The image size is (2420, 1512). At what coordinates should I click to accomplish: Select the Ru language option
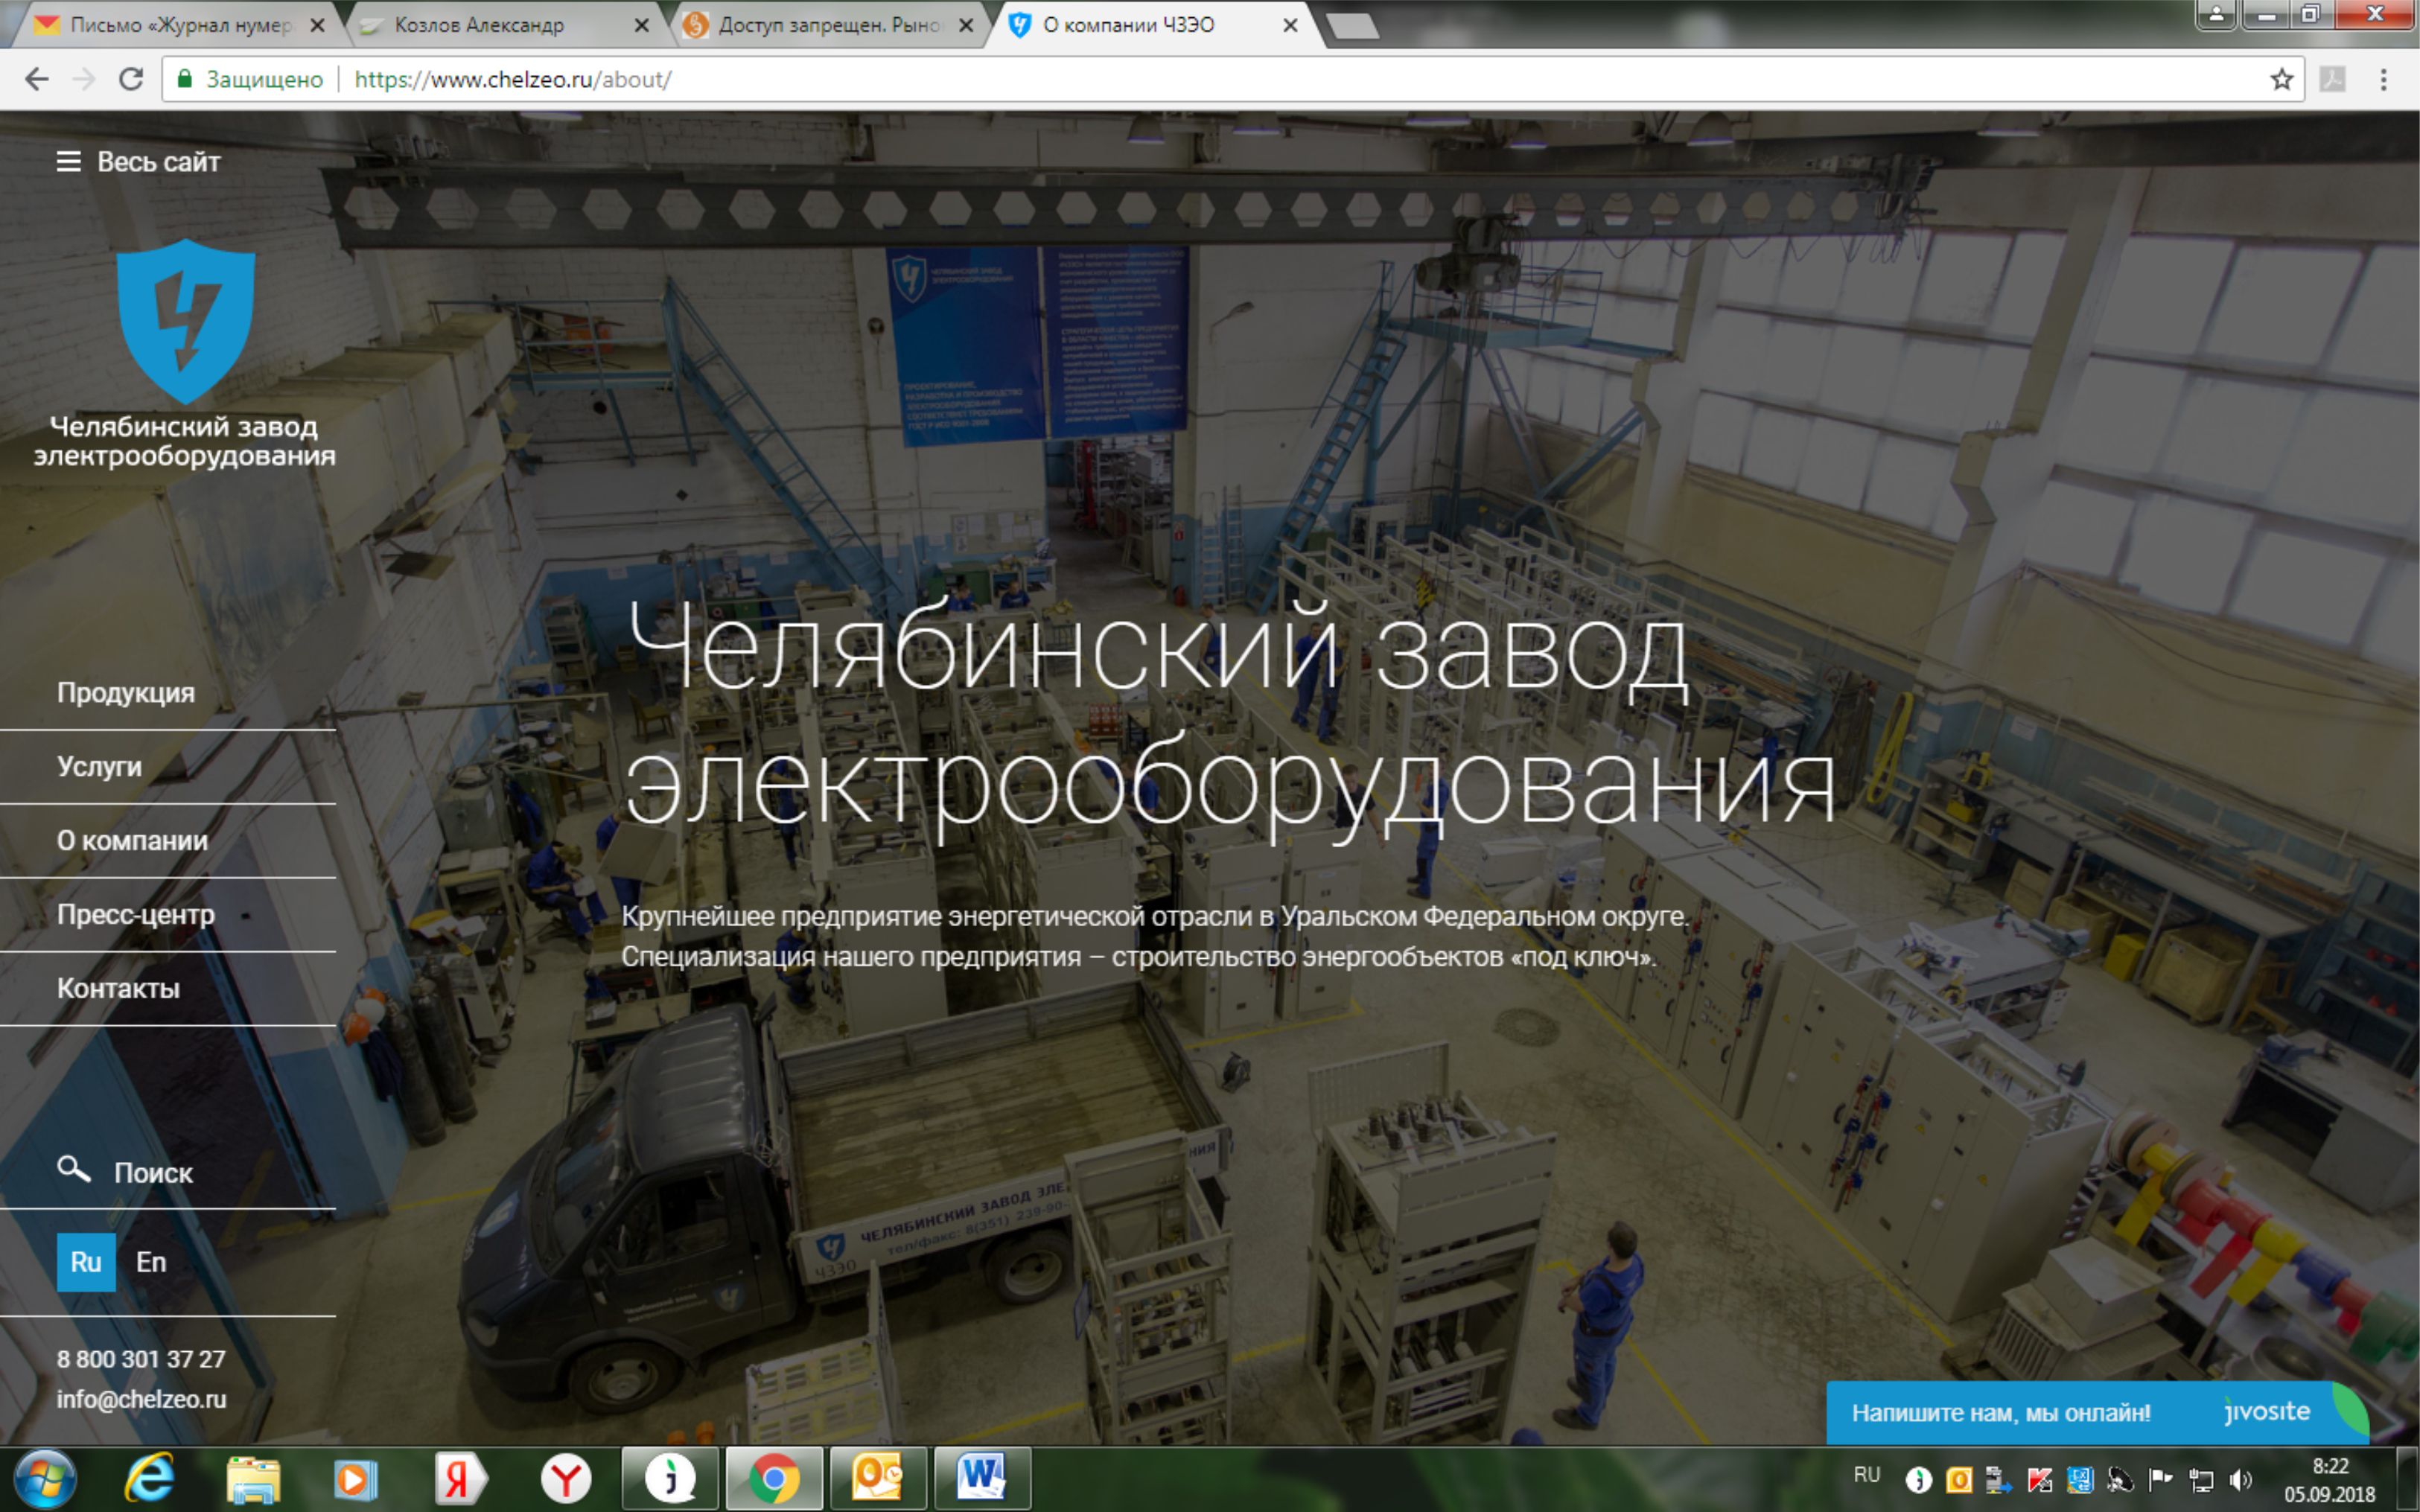[86, 1262]
